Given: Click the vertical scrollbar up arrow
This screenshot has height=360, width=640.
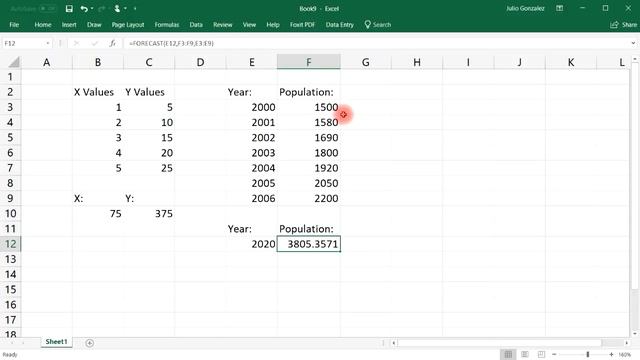Looking at the screenshot, I should pos(635,59).
